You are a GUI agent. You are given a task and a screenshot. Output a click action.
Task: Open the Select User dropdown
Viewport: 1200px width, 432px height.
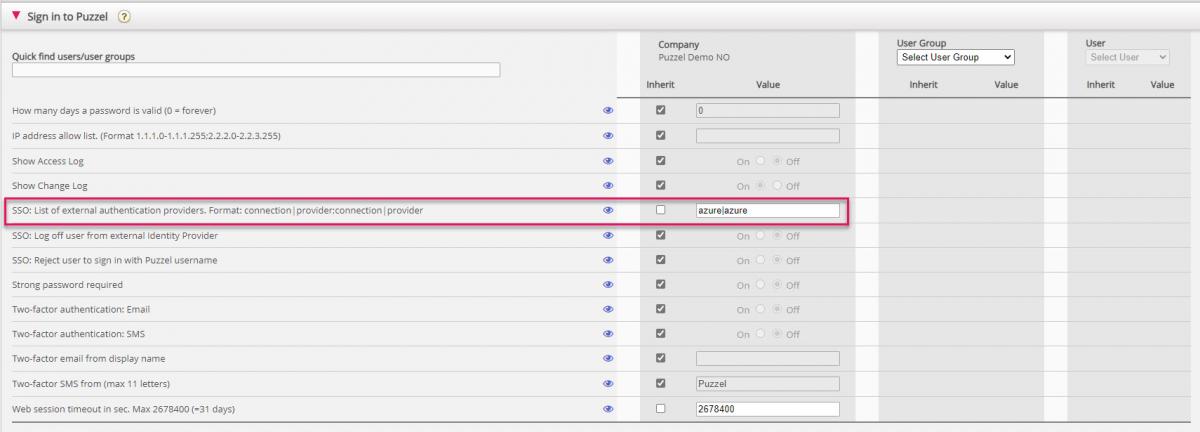(1129, 58)
